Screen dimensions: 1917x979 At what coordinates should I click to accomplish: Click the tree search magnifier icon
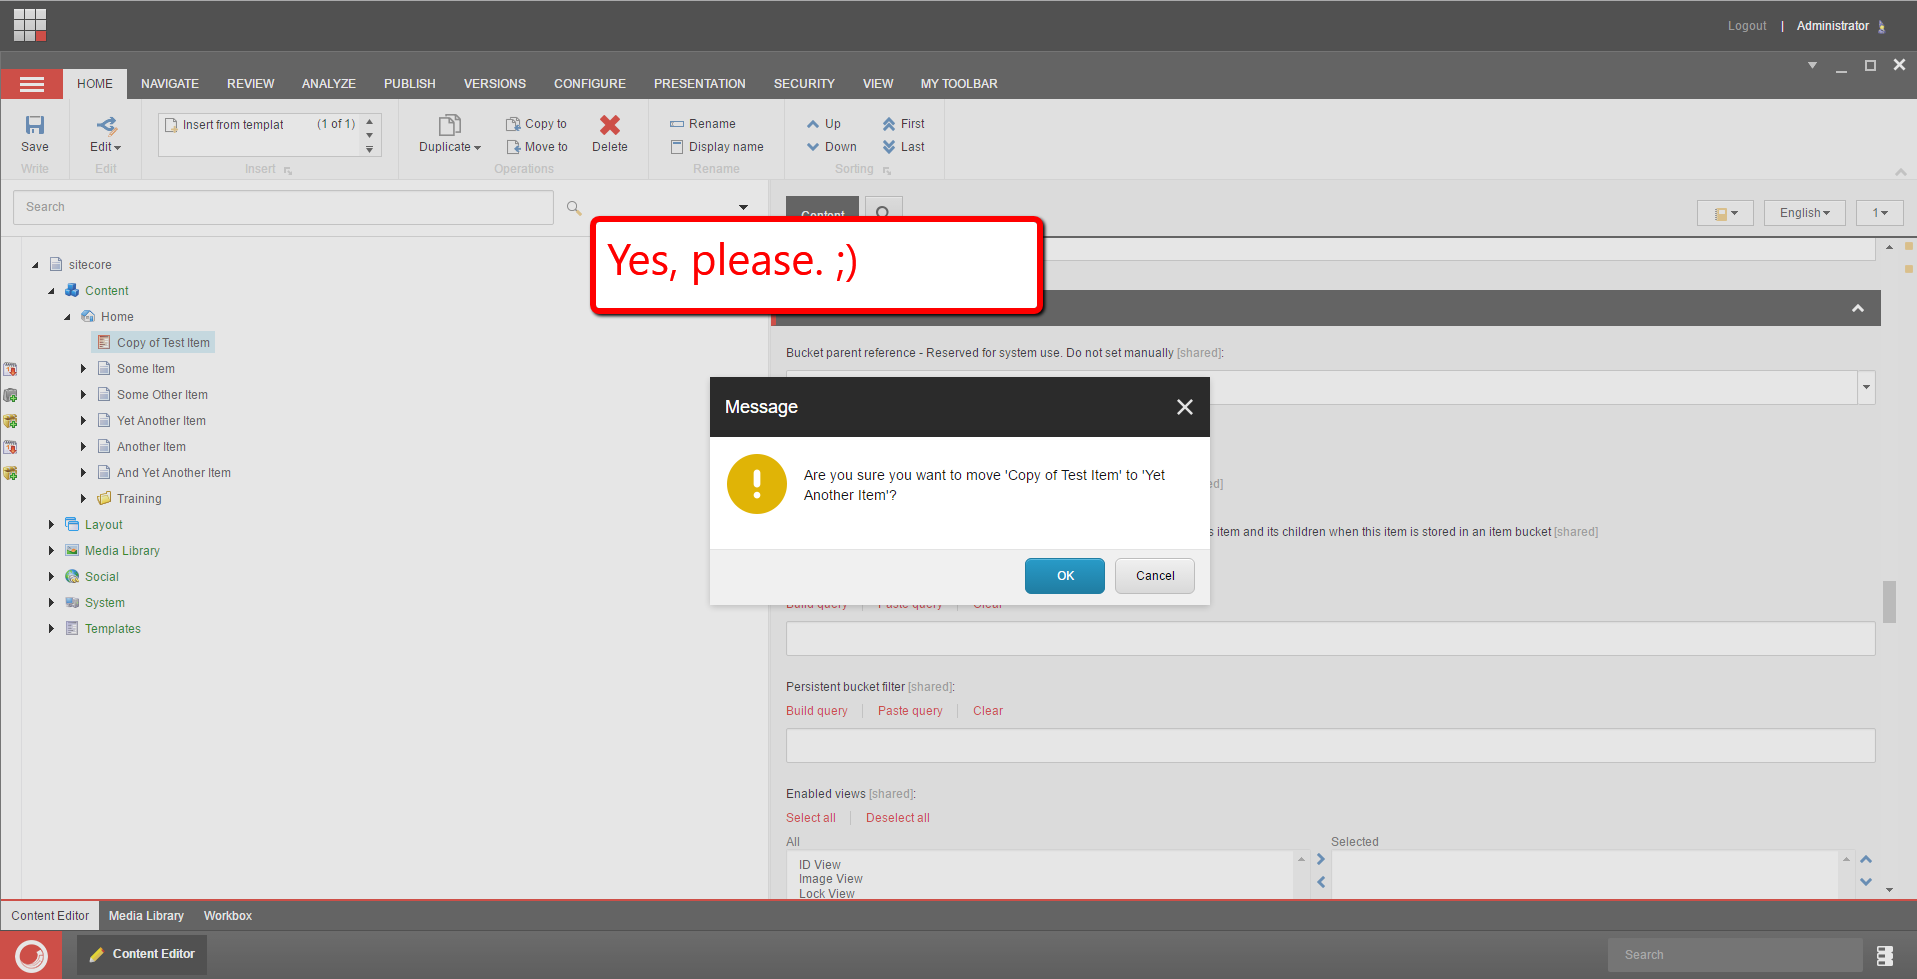[x=574, y=208]
